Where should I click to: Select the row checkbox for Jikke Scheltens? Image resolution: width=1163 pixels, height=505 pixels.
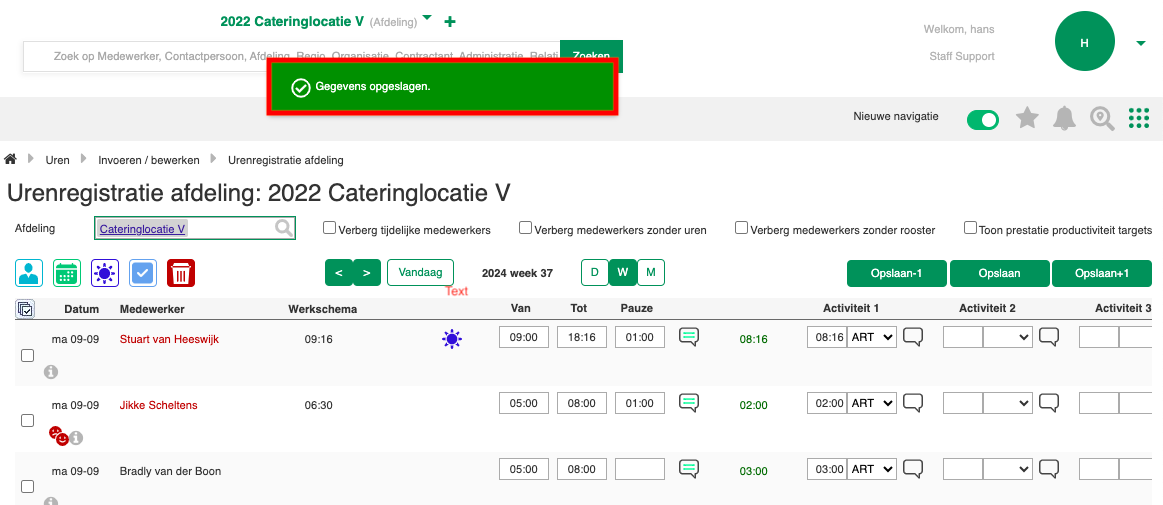pos(28,421)
